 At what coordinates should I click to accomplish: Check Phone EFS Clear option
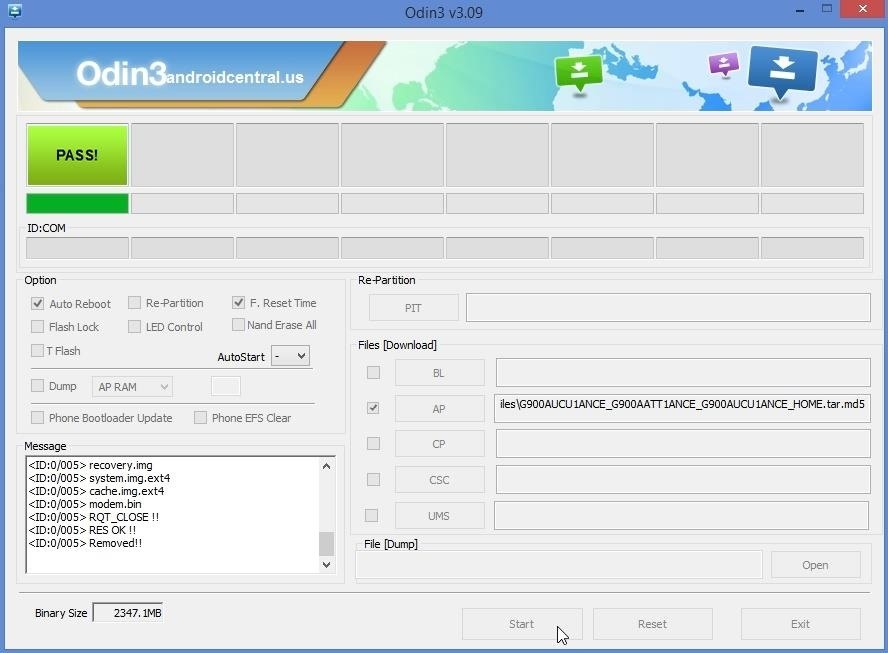click(200, 418)
